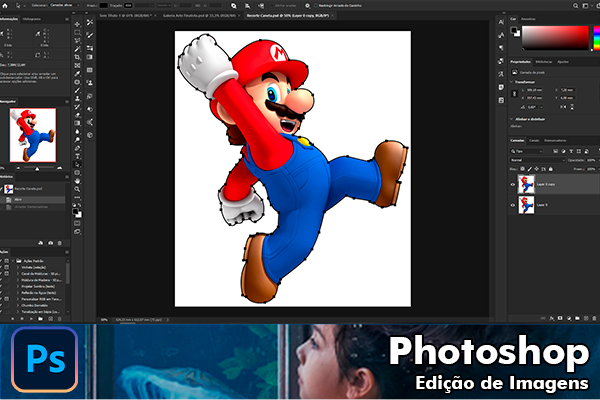Select the Eraser tool
Image resolution: width=600 pixels, height=400 pixels.
[77, 115]
